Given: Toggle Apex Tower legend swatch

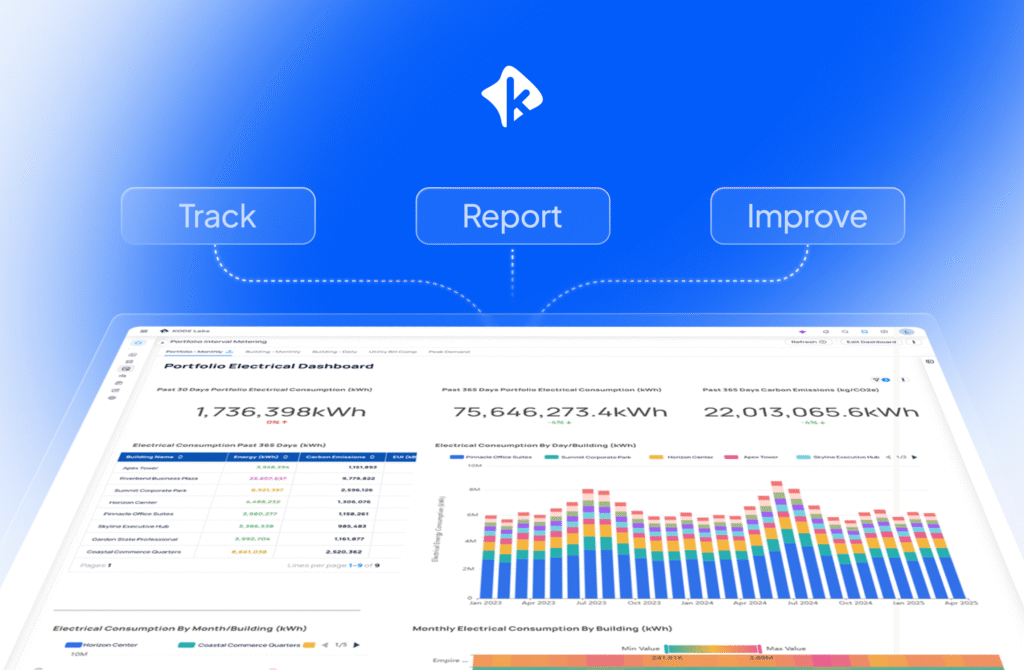Looking at the screenshot, I should tap(731, 457).
